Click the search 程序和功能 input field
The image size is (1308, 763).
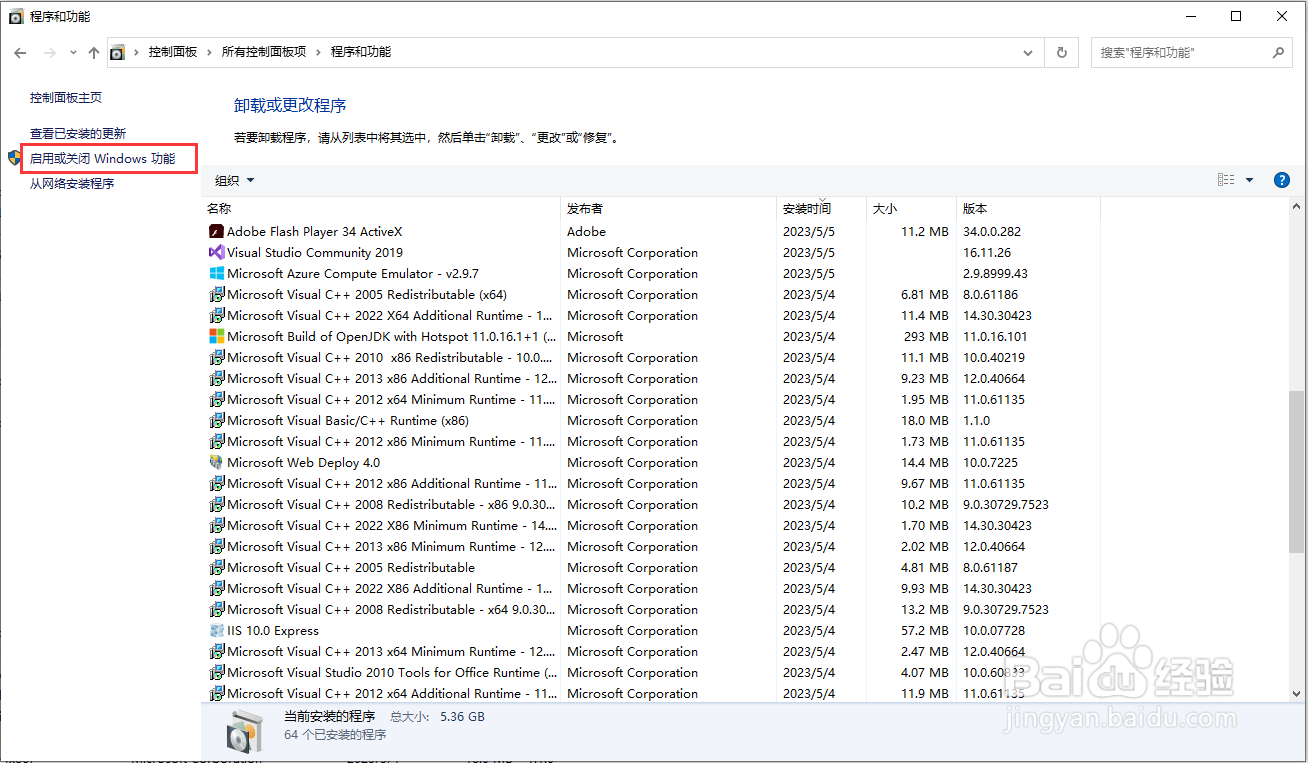1182,52
